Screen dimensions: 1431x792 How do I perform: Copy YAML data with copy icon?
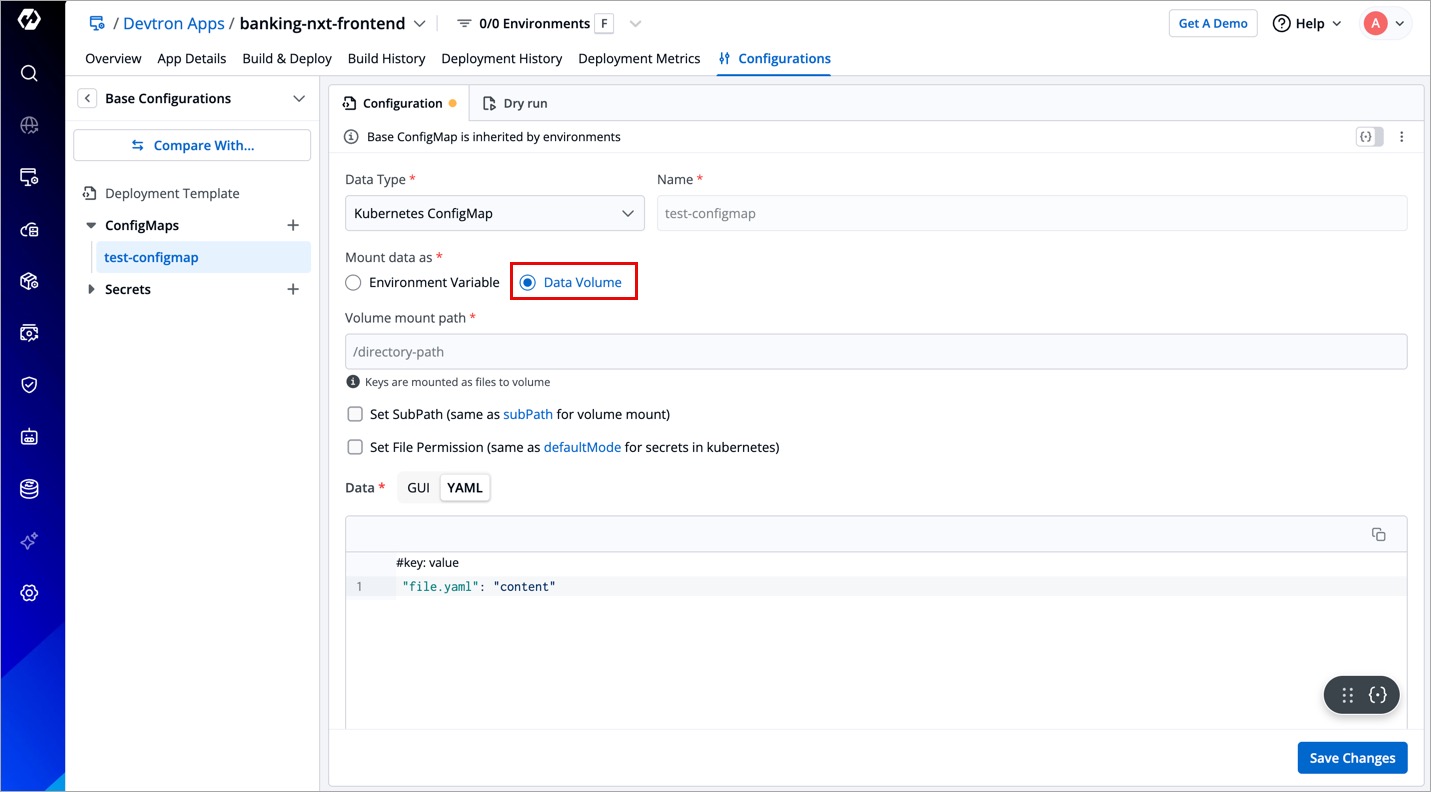click(1378, 535)
